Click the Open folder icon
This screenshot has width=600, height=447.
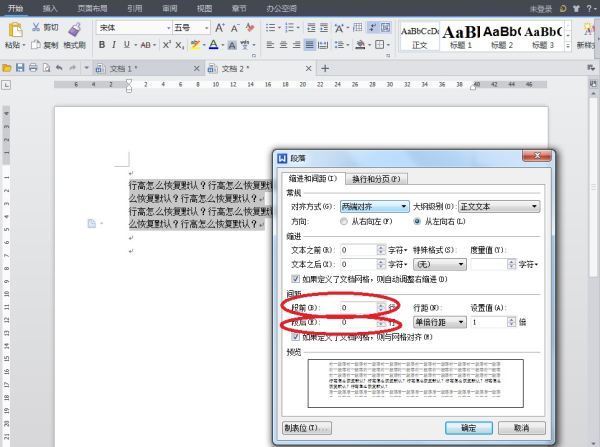click(x=7, y=68)
